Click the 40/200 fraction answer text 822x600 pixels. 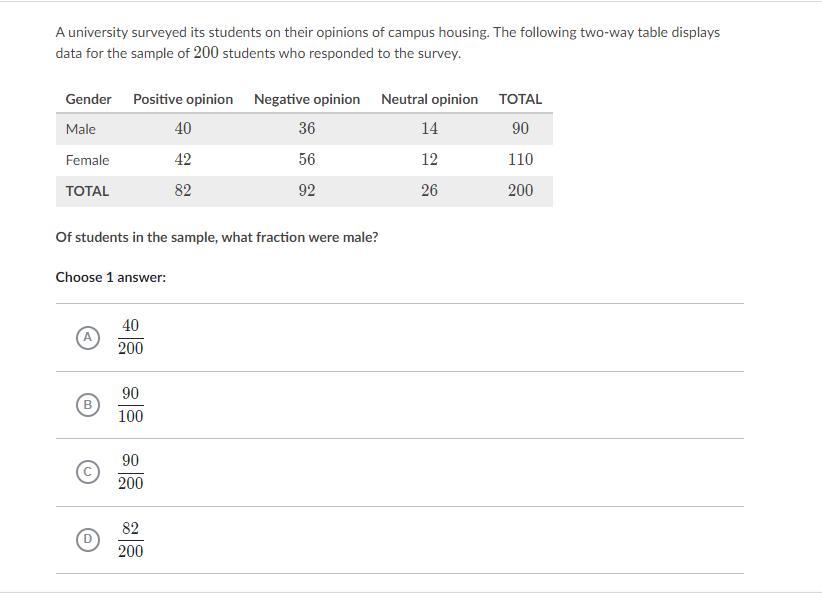130,337
